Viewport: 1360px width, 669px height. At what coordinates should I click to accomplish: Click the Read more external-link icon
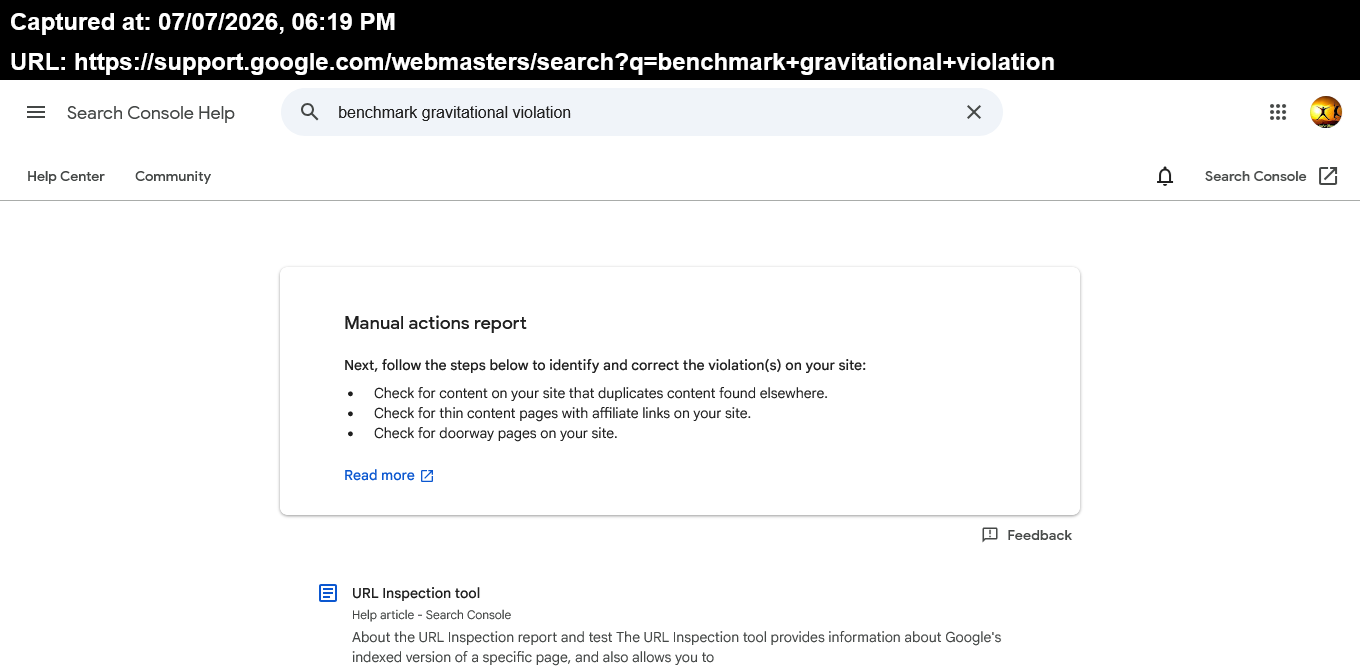(x=427, y=476)
